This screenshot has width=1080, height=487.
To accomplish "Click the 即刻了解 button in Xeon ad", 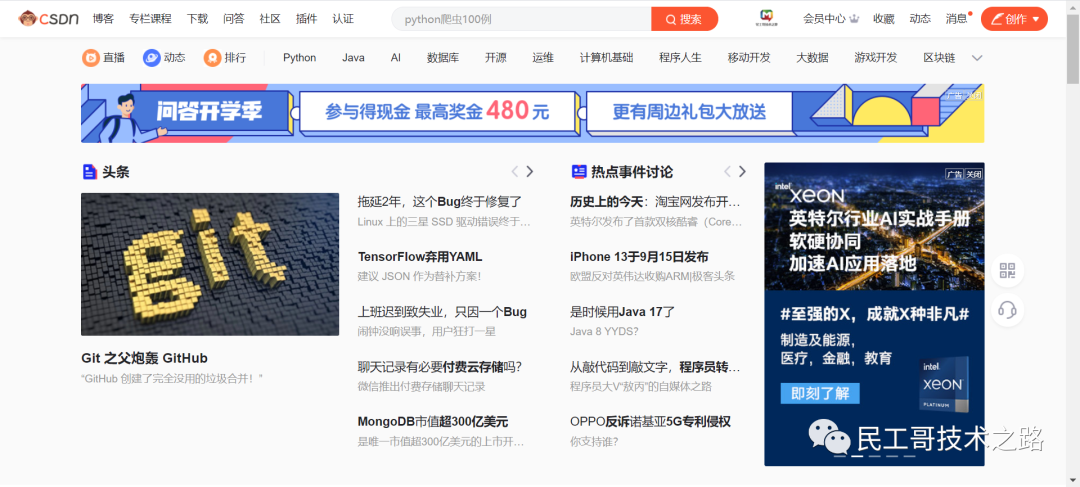I will [820, 394].
